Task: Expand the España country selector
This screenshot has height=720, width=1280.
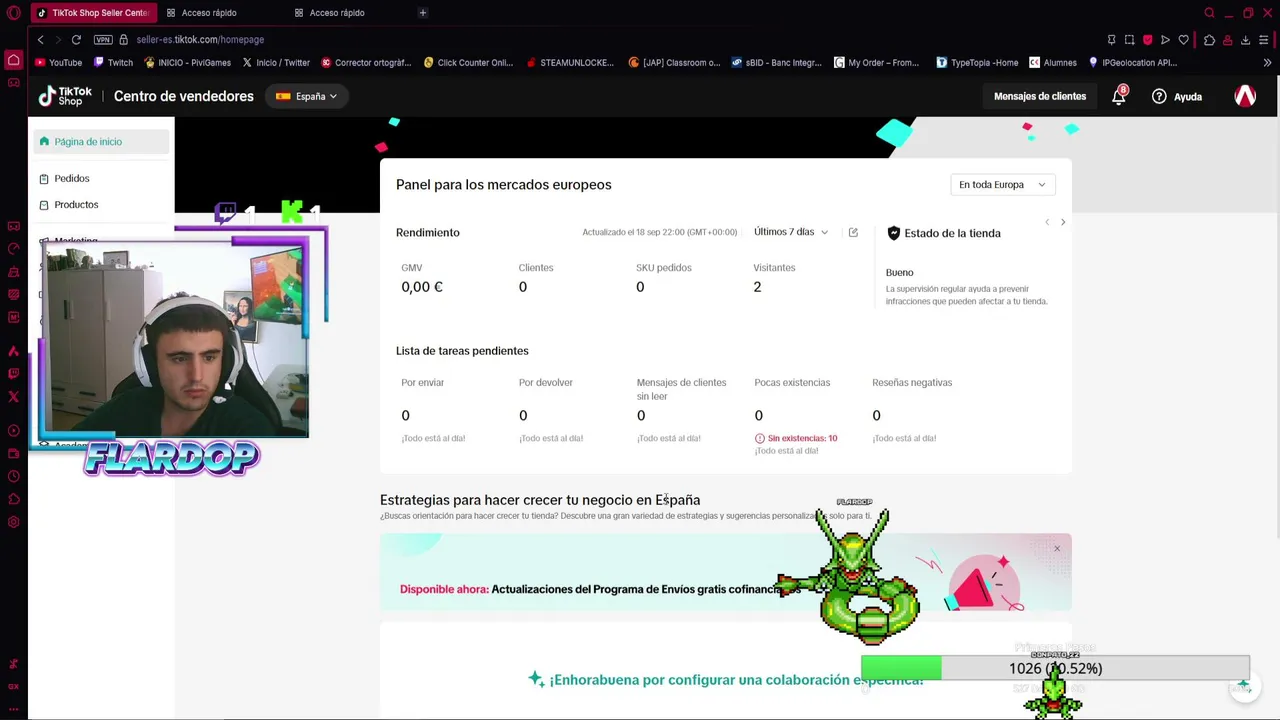Action: click(x=307, y=96)
